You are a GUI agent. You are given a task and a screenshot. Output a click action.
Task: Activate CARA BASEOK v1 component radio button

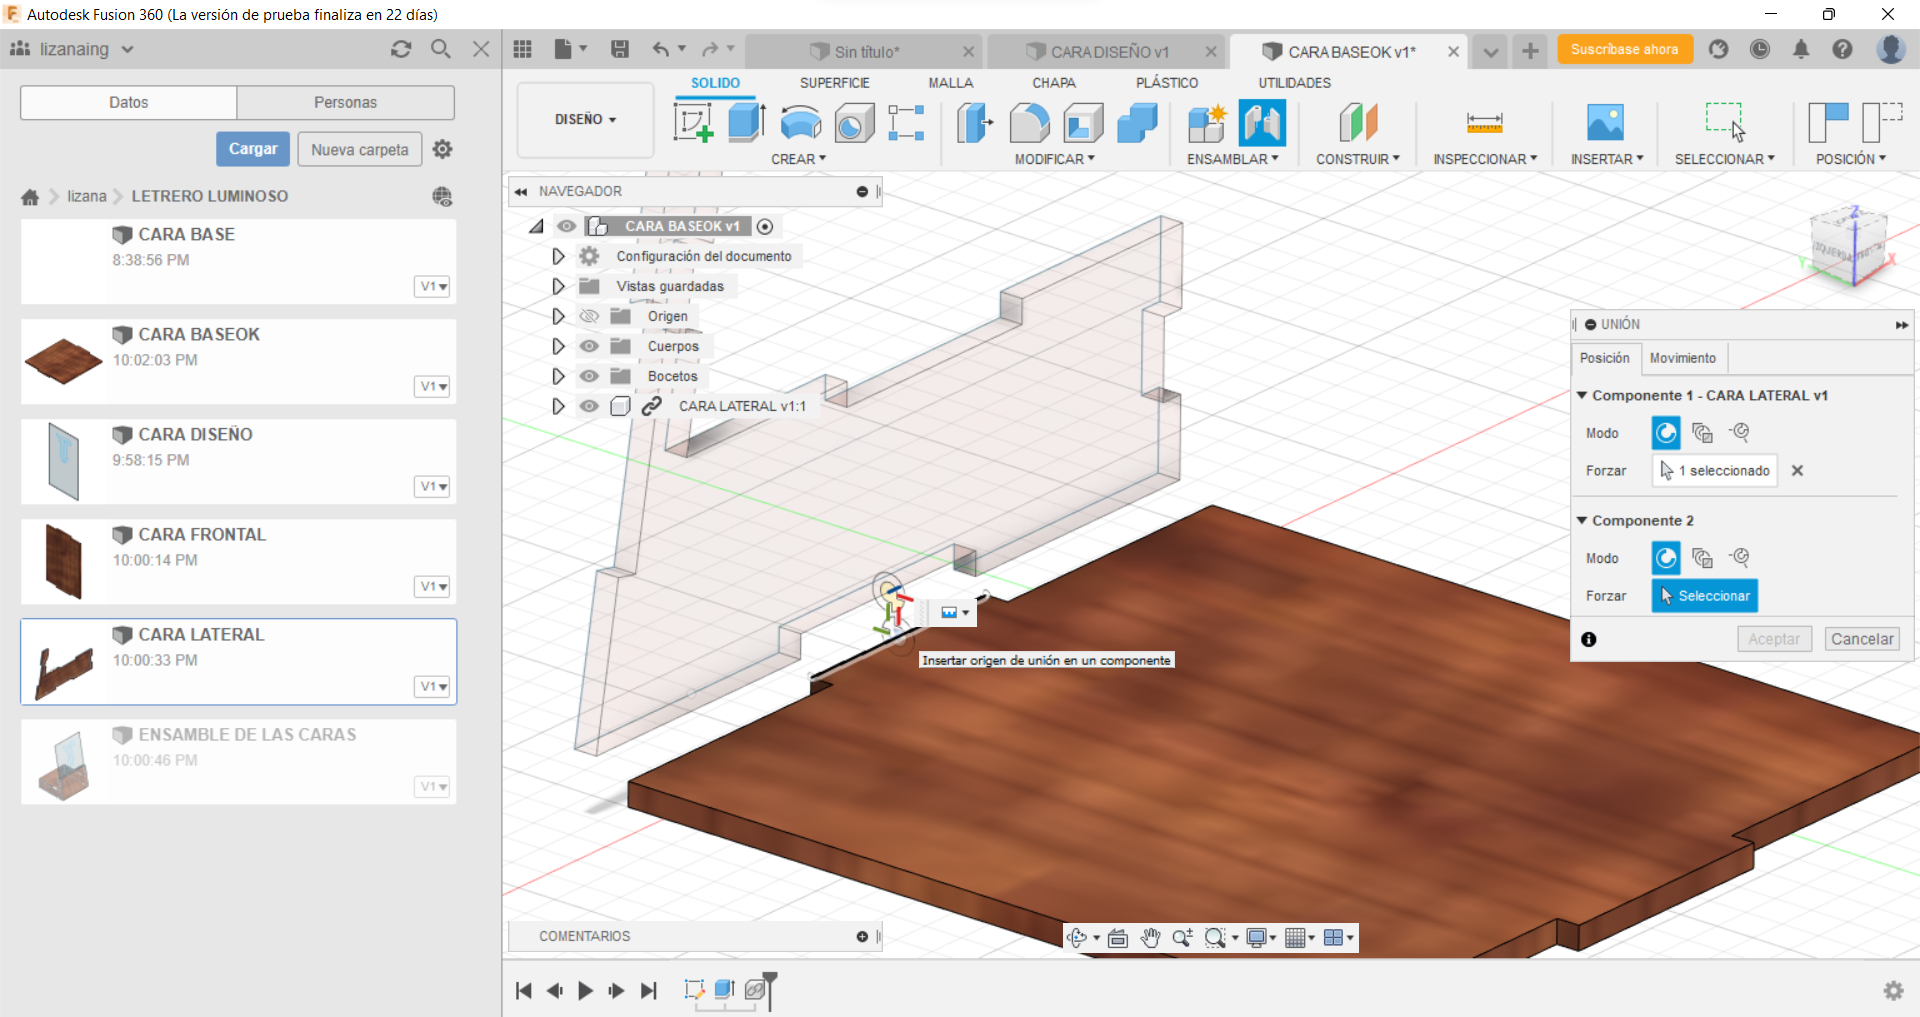(x=765, y=226)
